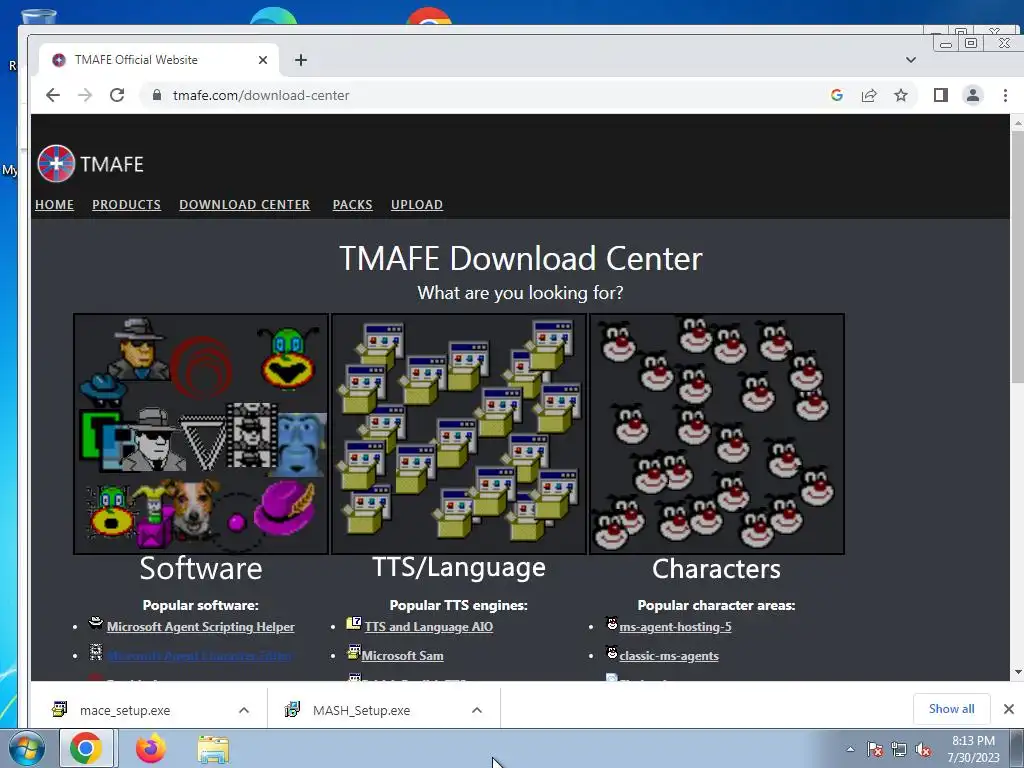The image size is (1024, 768).
Task: Open the Software heading link
Action: pos(200,568)
